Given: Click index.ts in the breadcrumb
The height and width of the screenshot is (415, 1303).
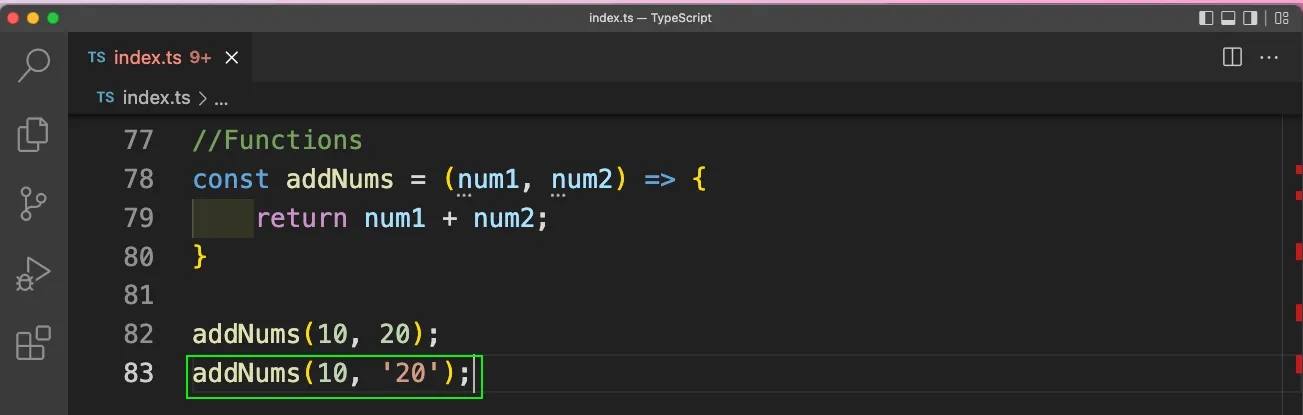Looking at the screenshot, I should [x=156, y=98].
